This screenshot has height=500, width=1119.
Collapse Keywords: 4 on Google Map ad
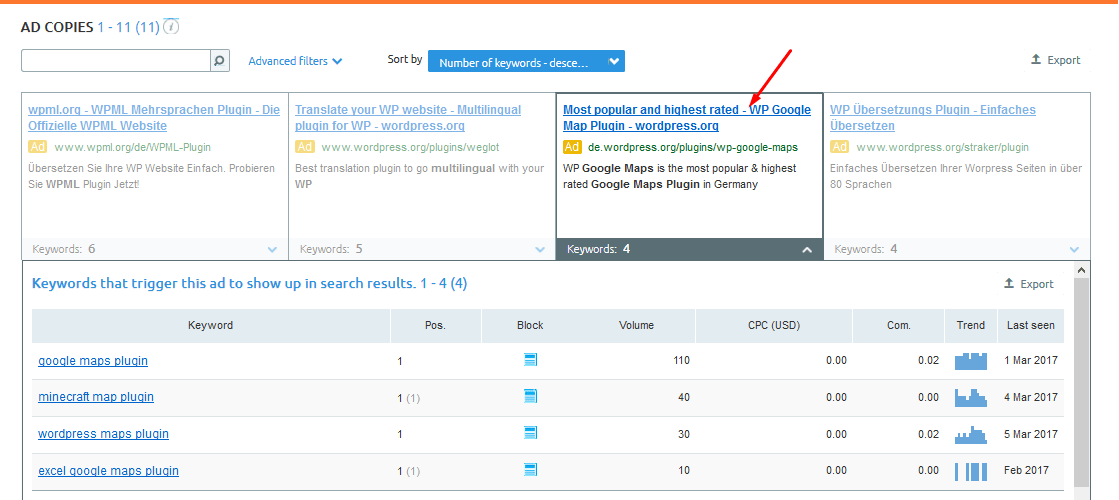pyautogui.click(x=689, y=249)
